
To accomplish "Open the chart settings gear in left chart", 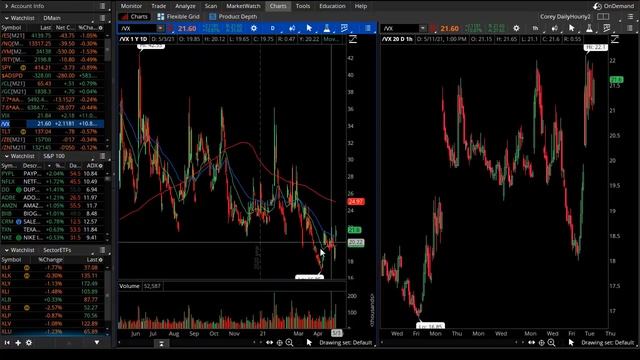I will 254,28.
